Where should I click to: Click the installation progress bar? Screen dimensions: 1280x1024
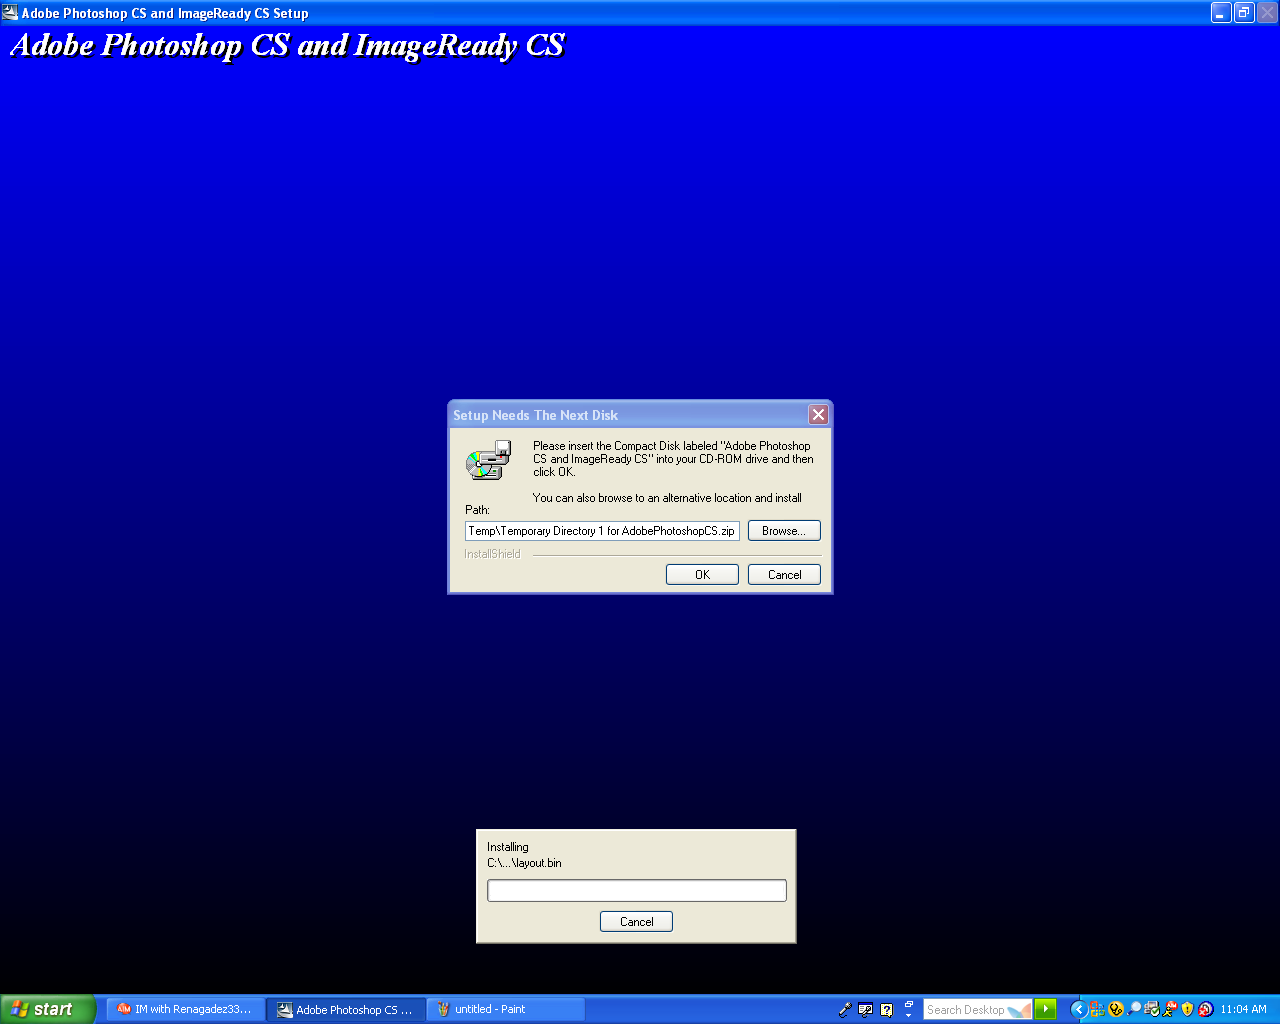637,890
